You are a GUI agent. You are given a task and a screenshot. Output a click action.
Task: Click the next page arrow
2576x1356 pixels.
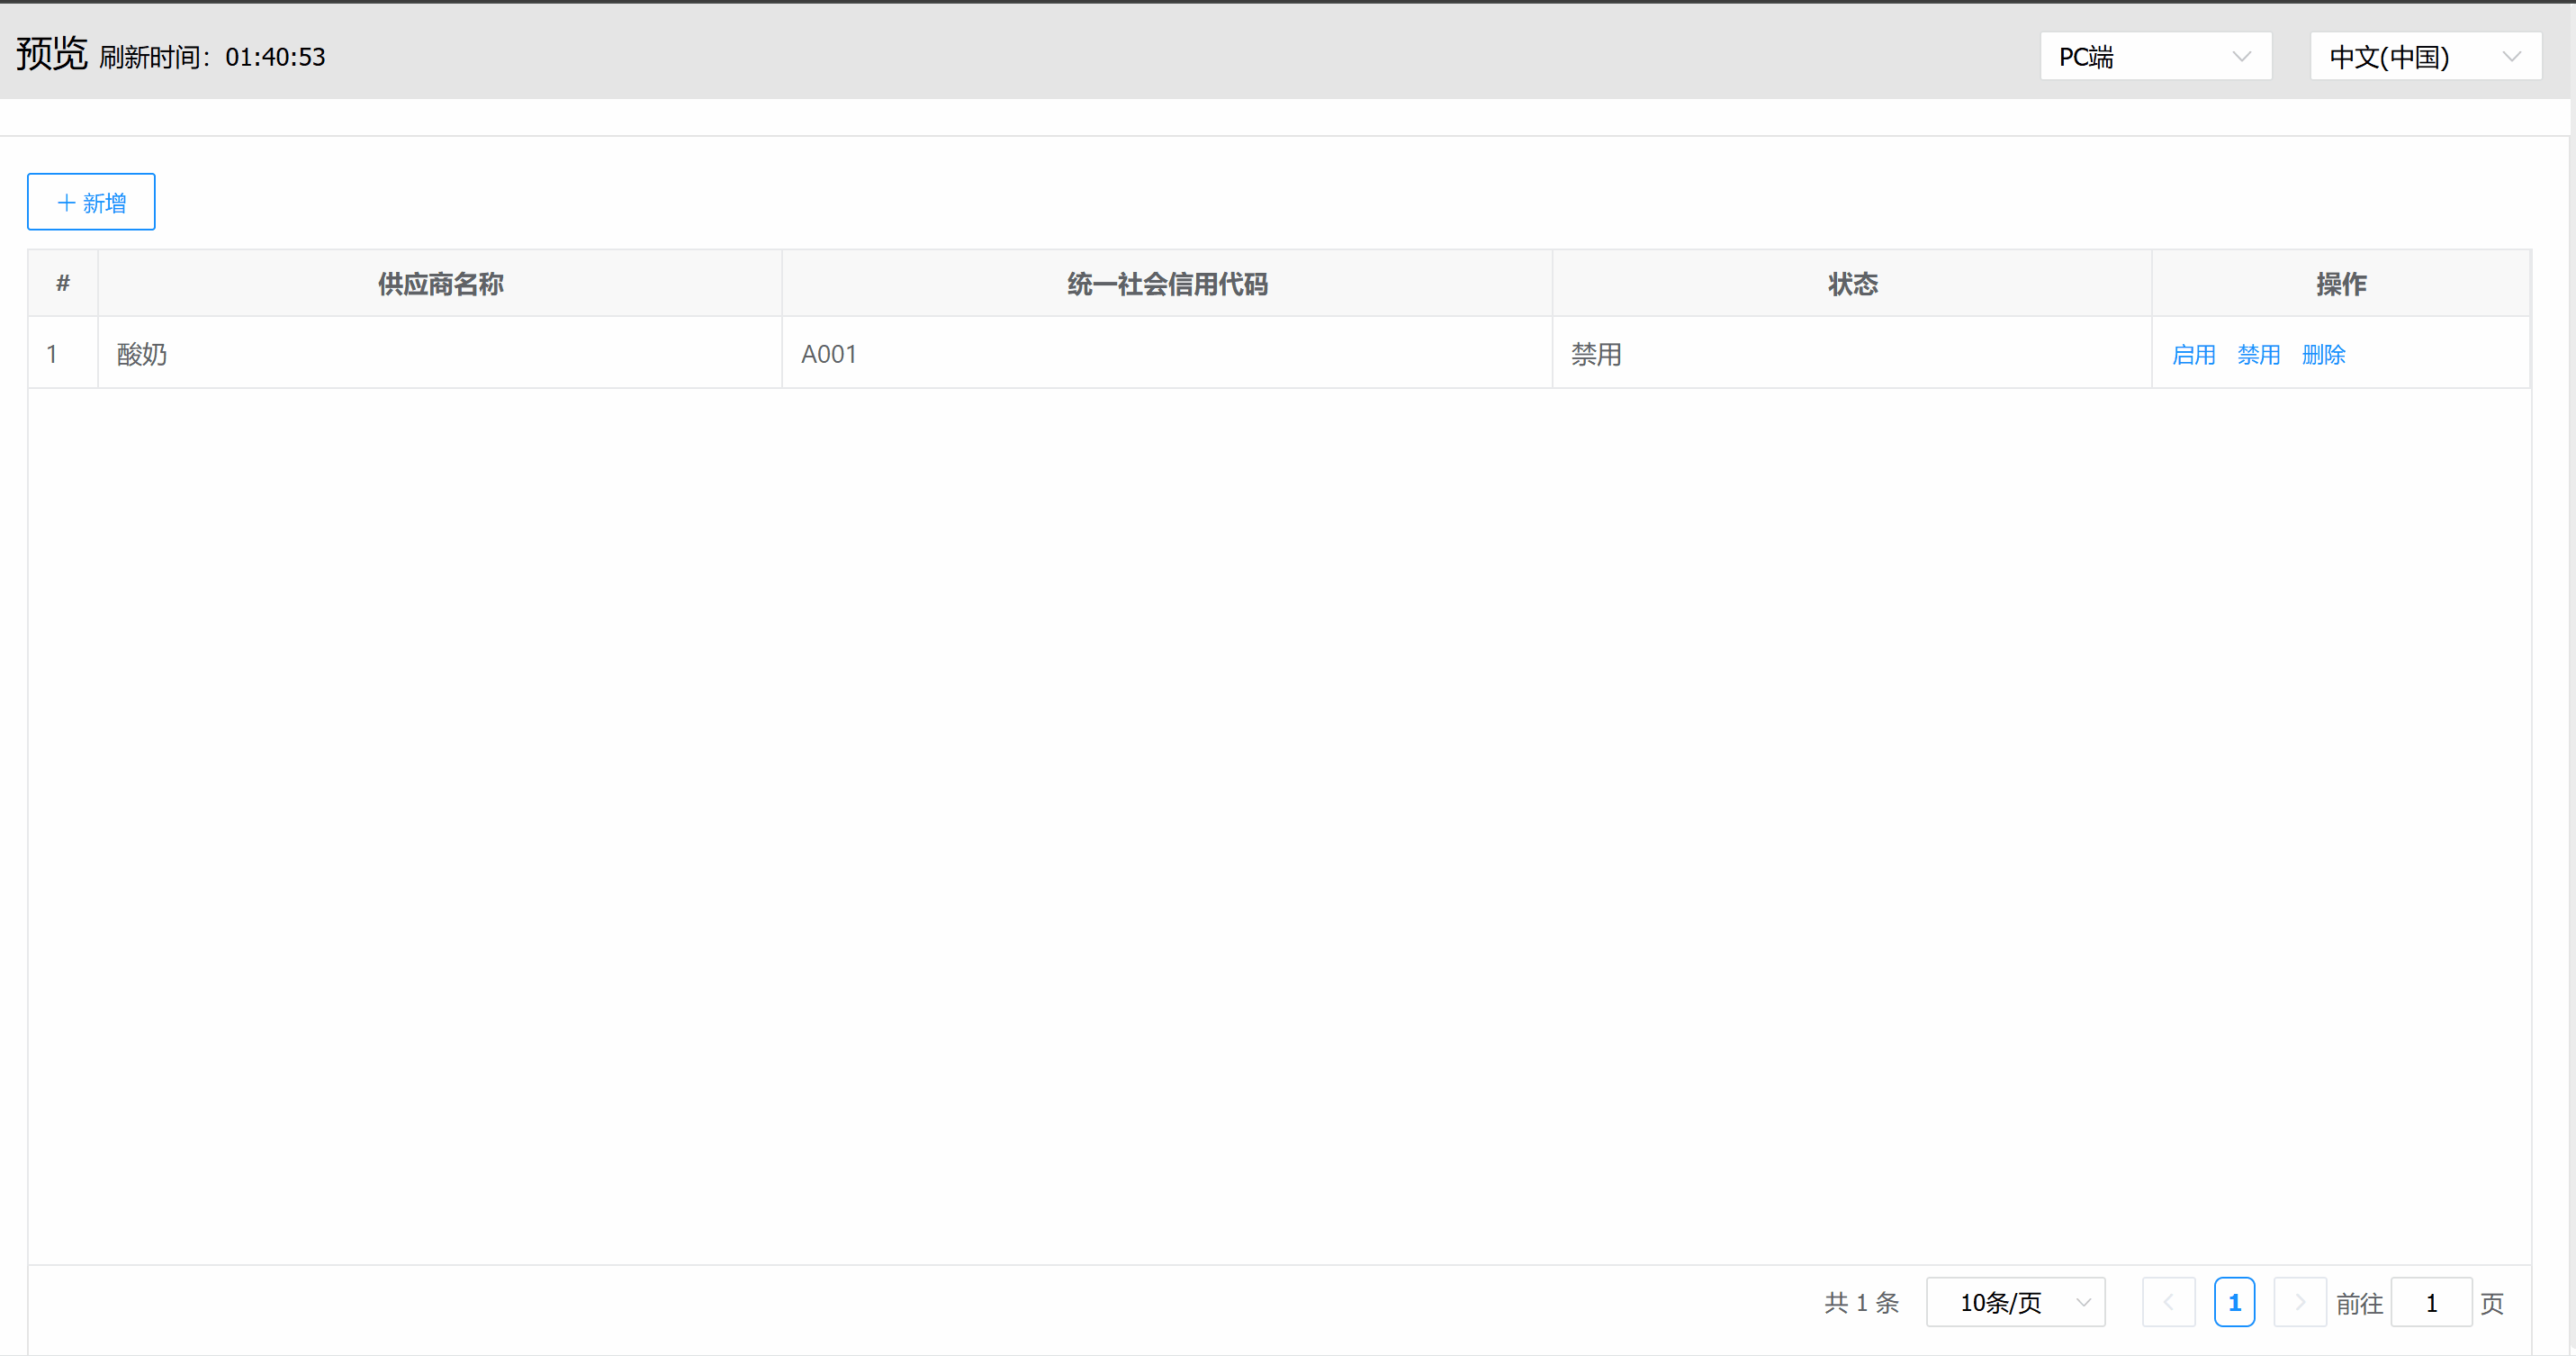pos(2300,1302)
